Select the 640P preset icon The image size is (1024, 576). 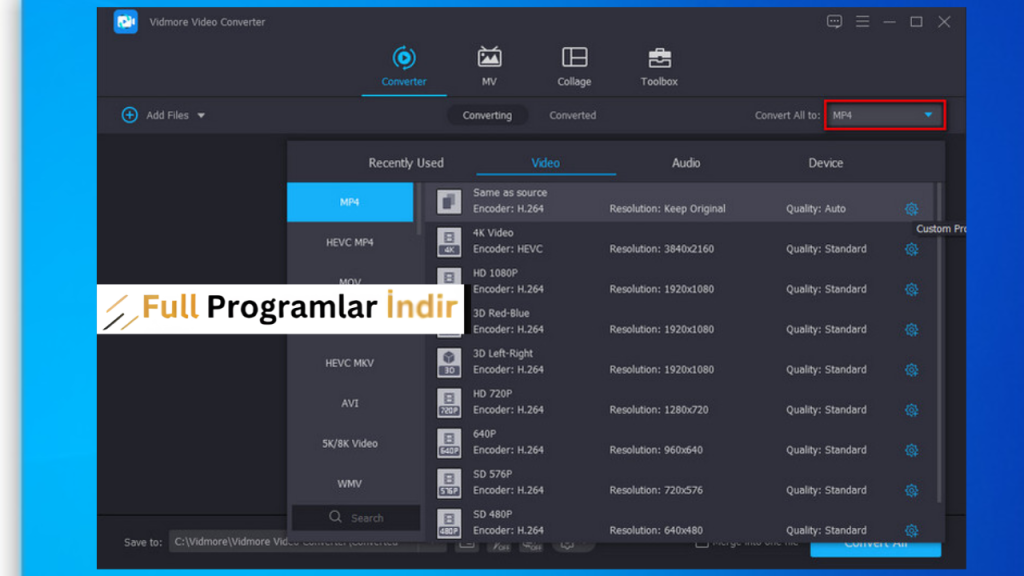coord(449,443)
